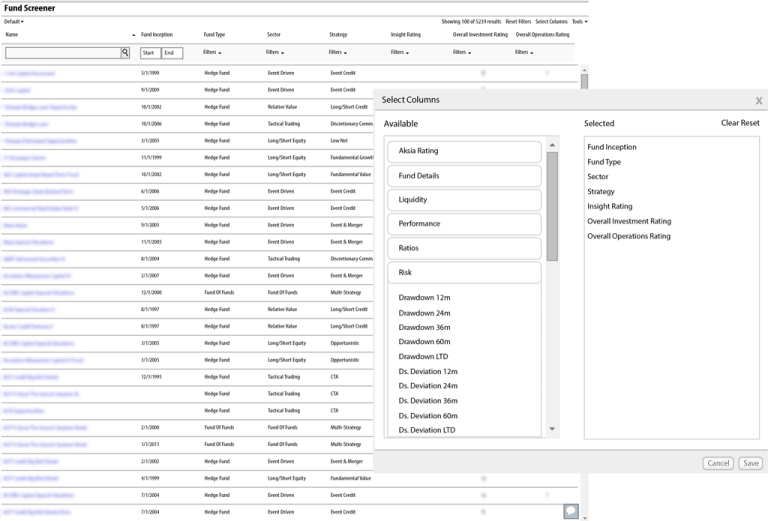This screenshot has width=768, height=521.
Task: Open the Tools dropdown menu
Action: click(579, 21)
